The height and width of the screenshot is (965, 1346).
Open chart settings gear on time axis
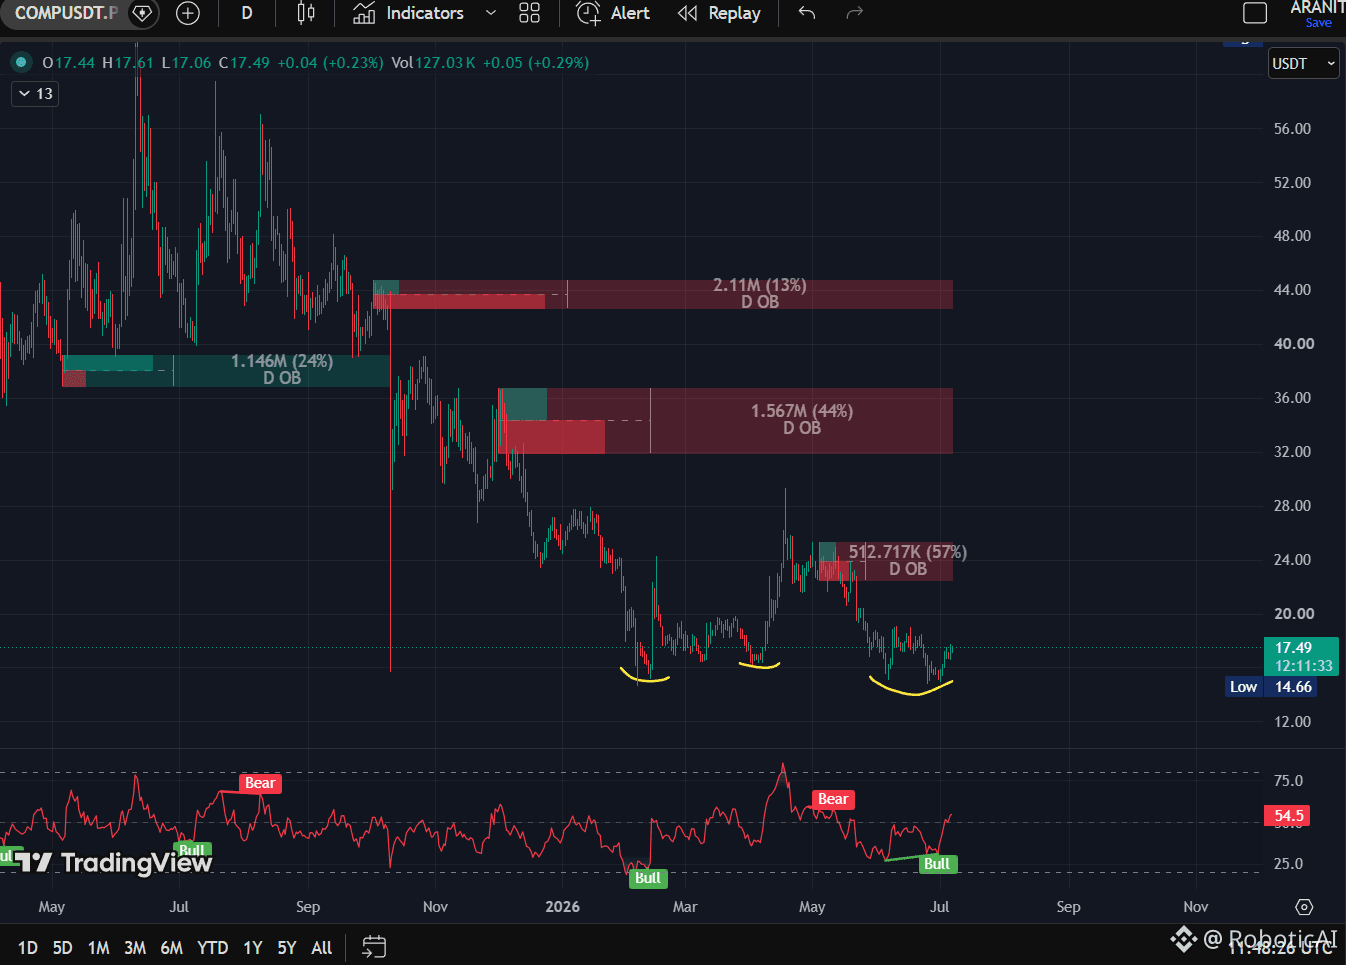coord(1304,907)
